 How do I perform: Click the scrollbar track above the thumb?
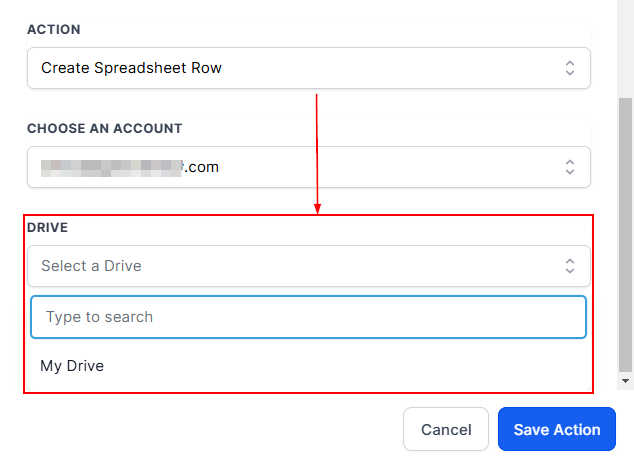coord(626,50)
